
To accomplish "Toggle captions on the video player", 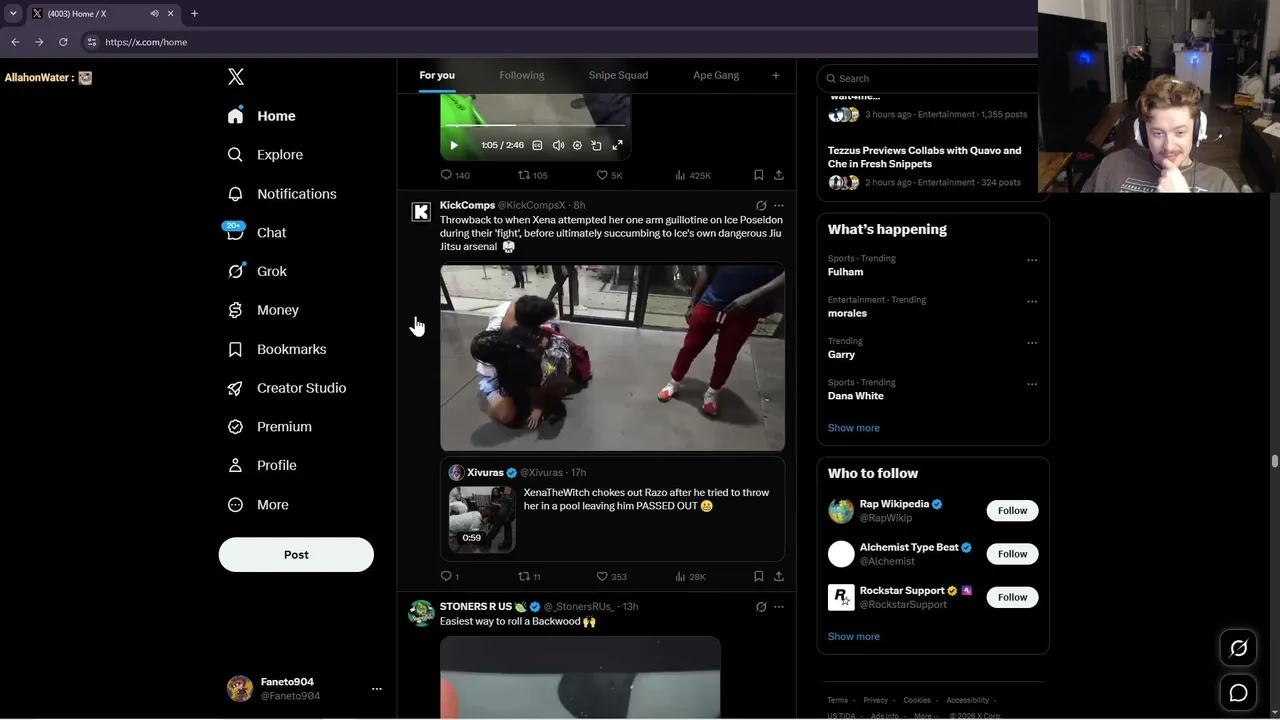I will coord(537,146).
